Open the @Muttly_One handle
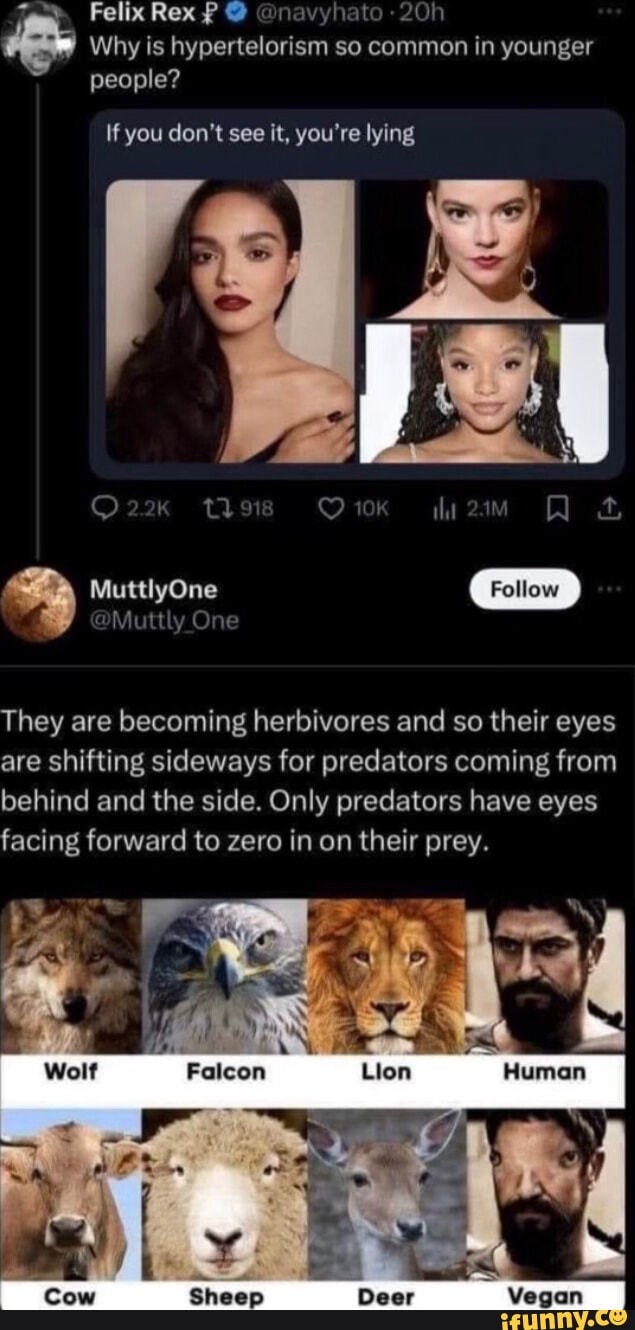This screenshot has width=635, height=1330. click(165, 621)
